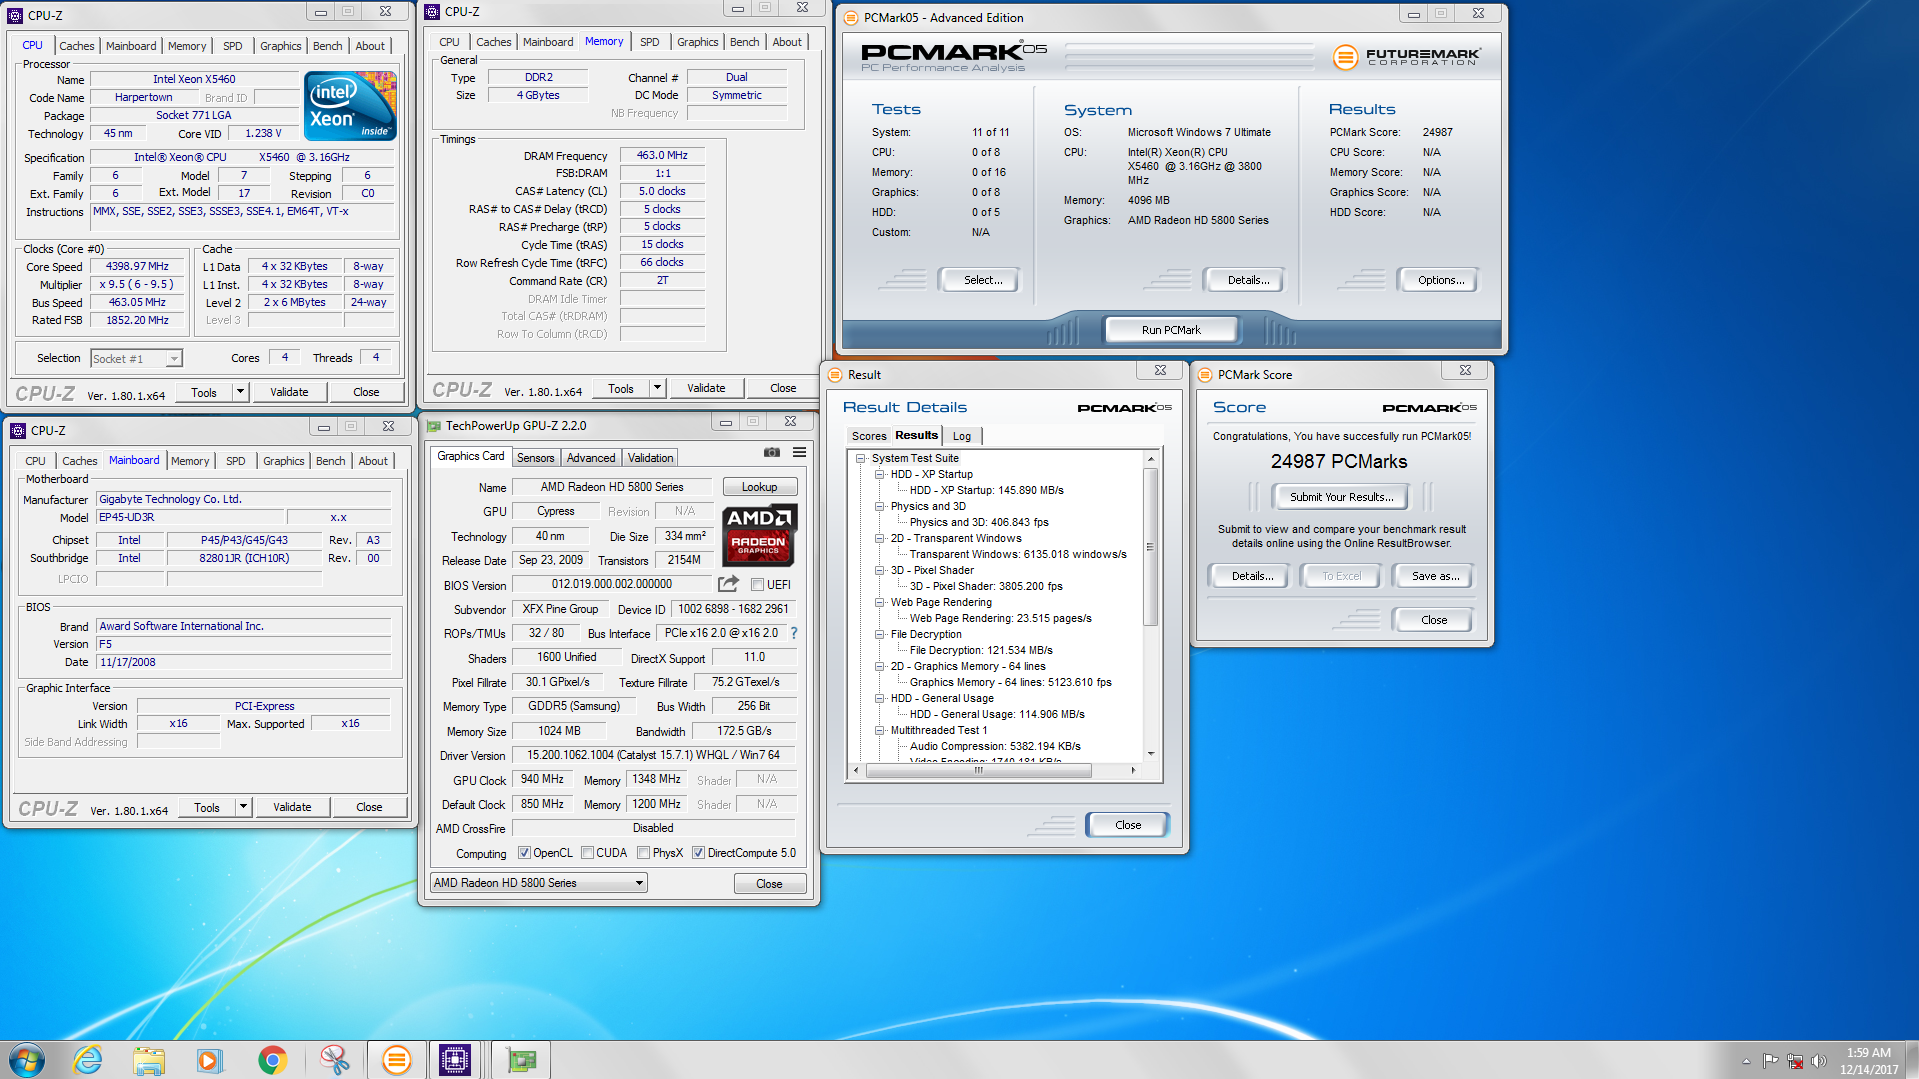Click Run PCMark button
This screenshot has width=1919, height=1079.
1171,330
